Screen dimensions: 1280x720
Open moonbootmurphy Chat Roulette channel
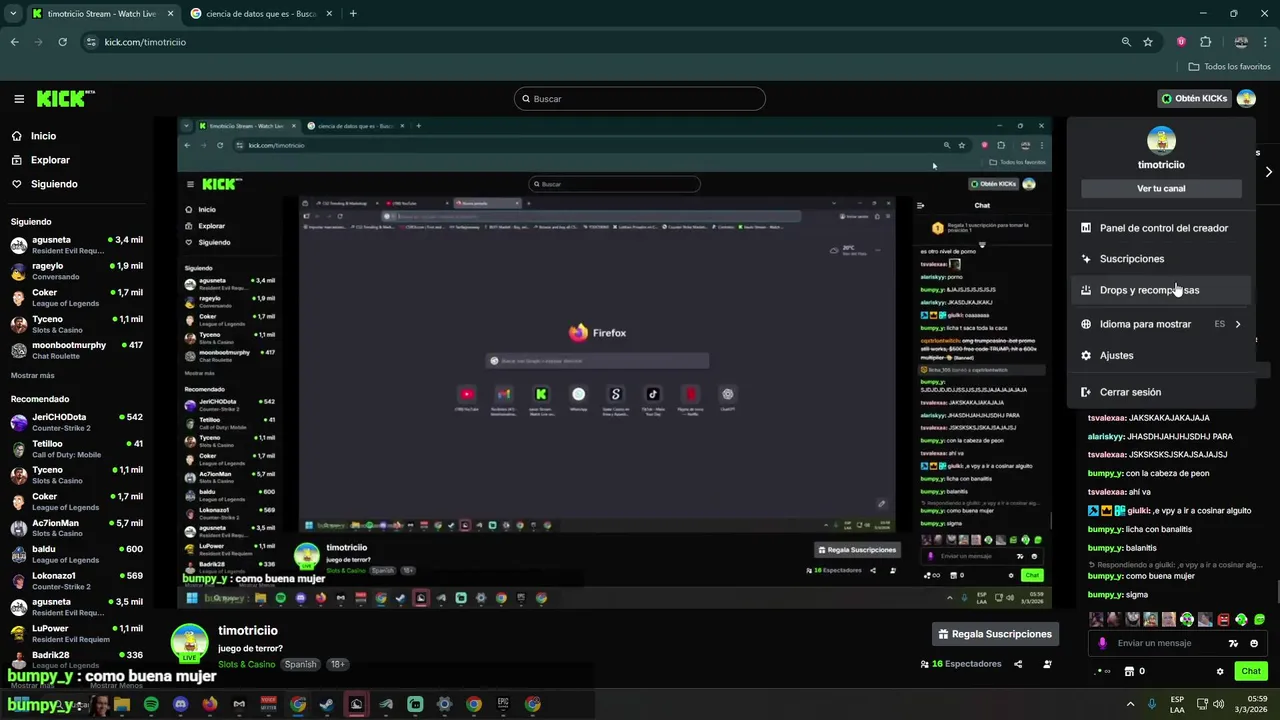click(77, 350)
